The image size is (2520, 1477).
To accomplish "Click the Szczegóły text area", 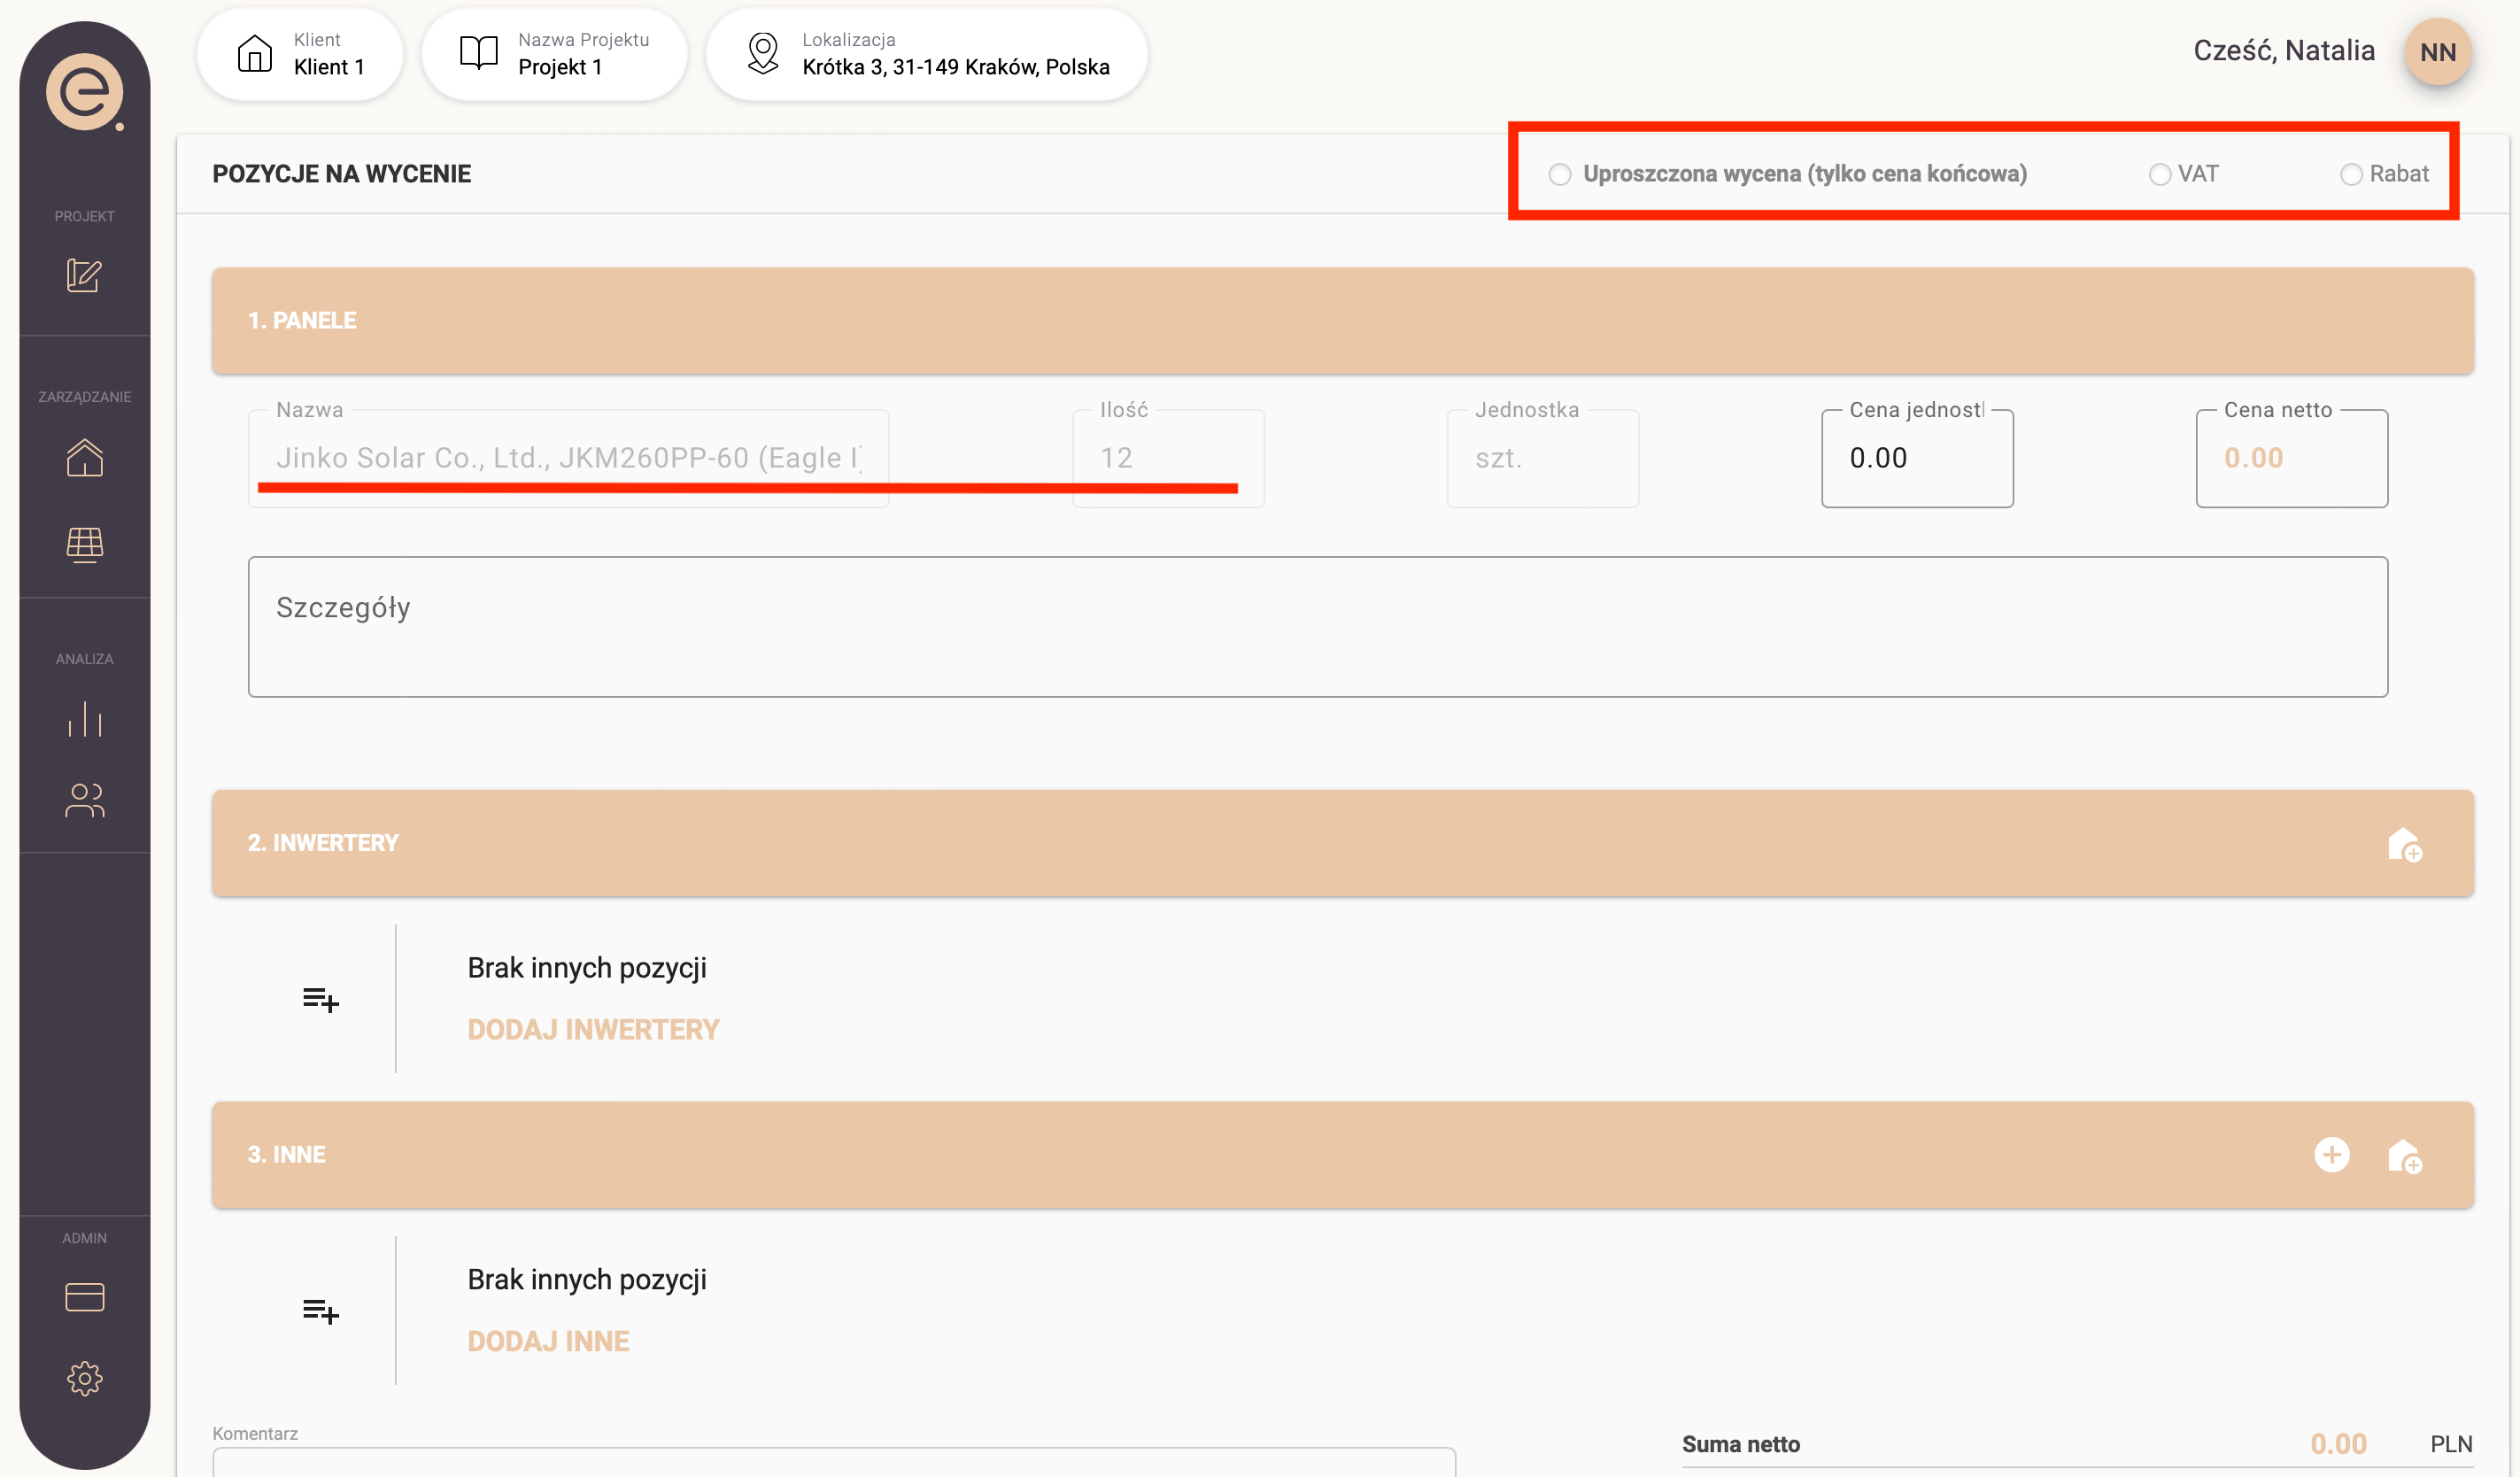I will 1318,627.
